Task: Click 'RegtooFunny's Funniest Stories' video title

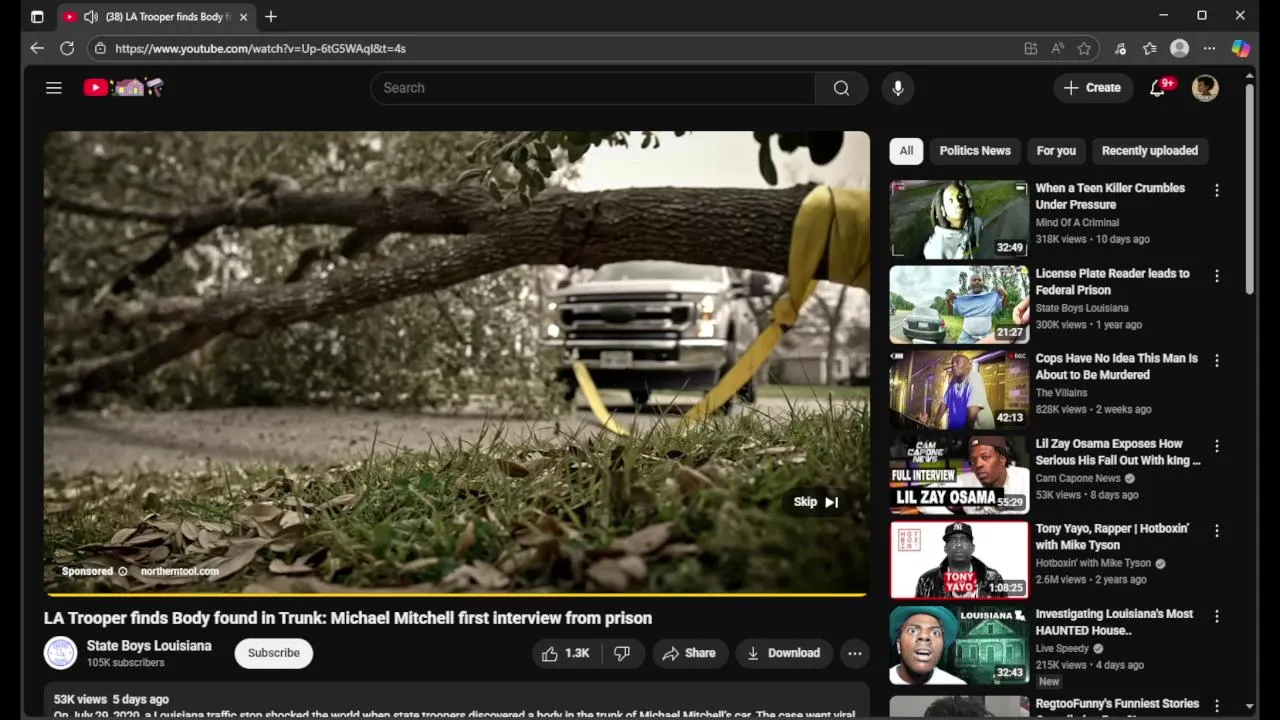Action: coord(1117,704)
